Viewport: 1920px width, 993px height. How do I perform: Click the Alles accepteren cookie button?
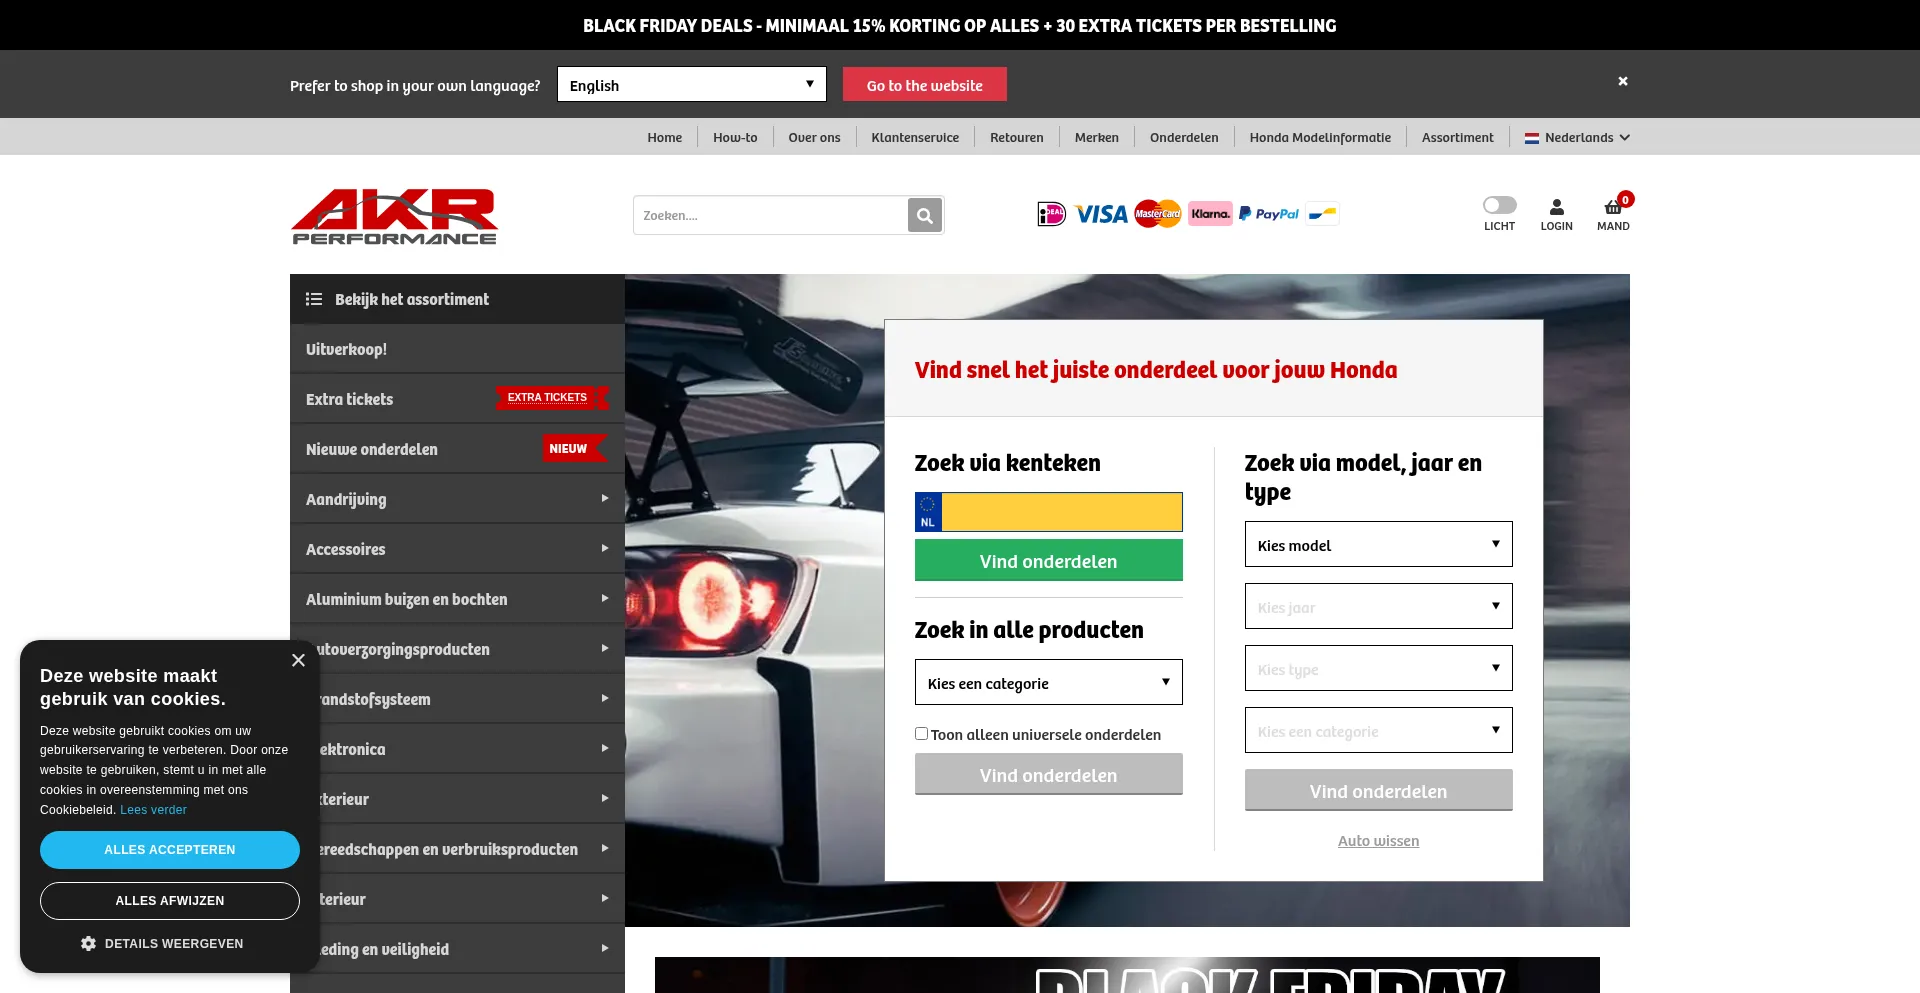coord(170,850)
